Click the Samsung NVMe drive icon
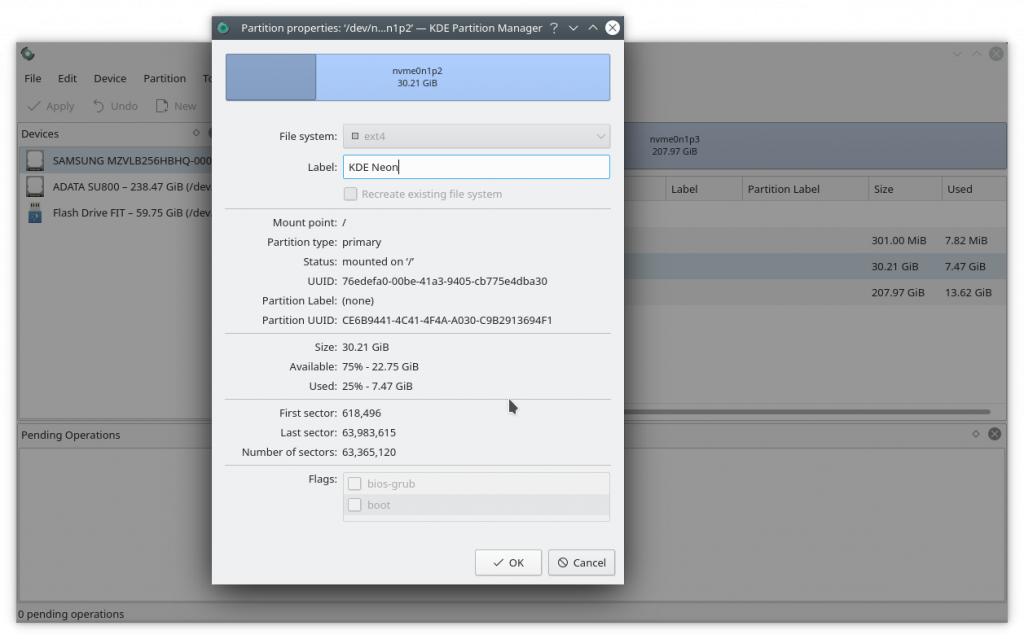 click(36, 160)
